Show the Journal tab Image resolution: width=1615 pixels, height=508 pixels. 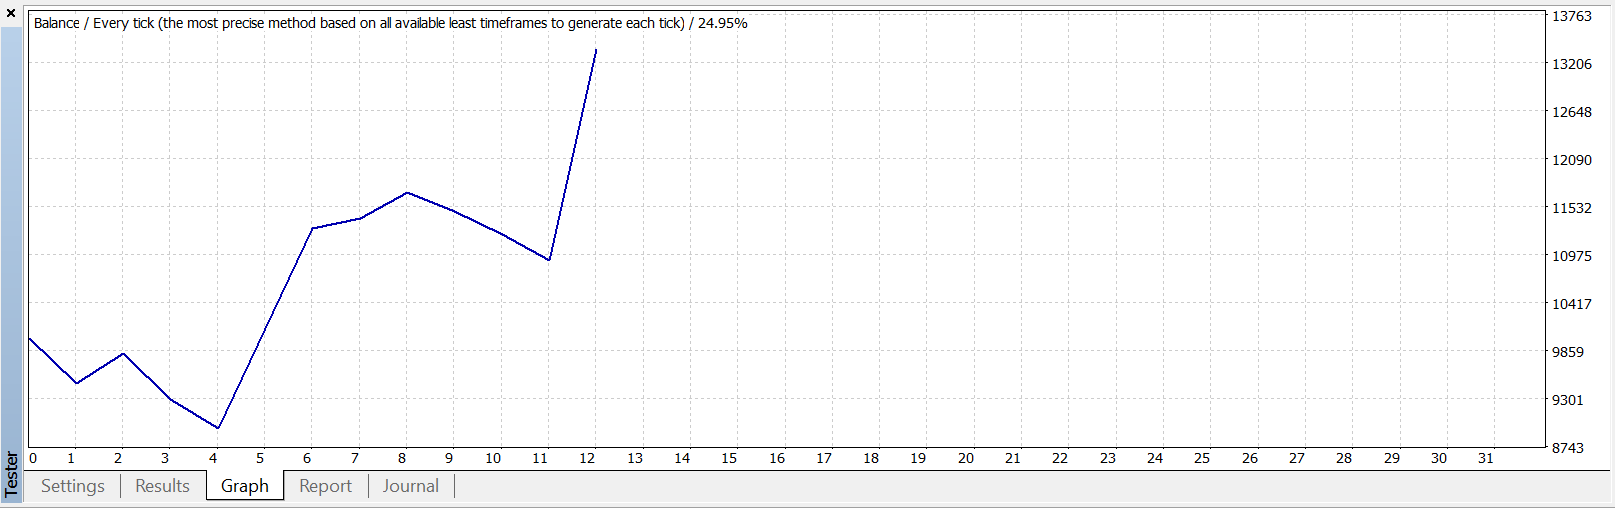point(410,486)
